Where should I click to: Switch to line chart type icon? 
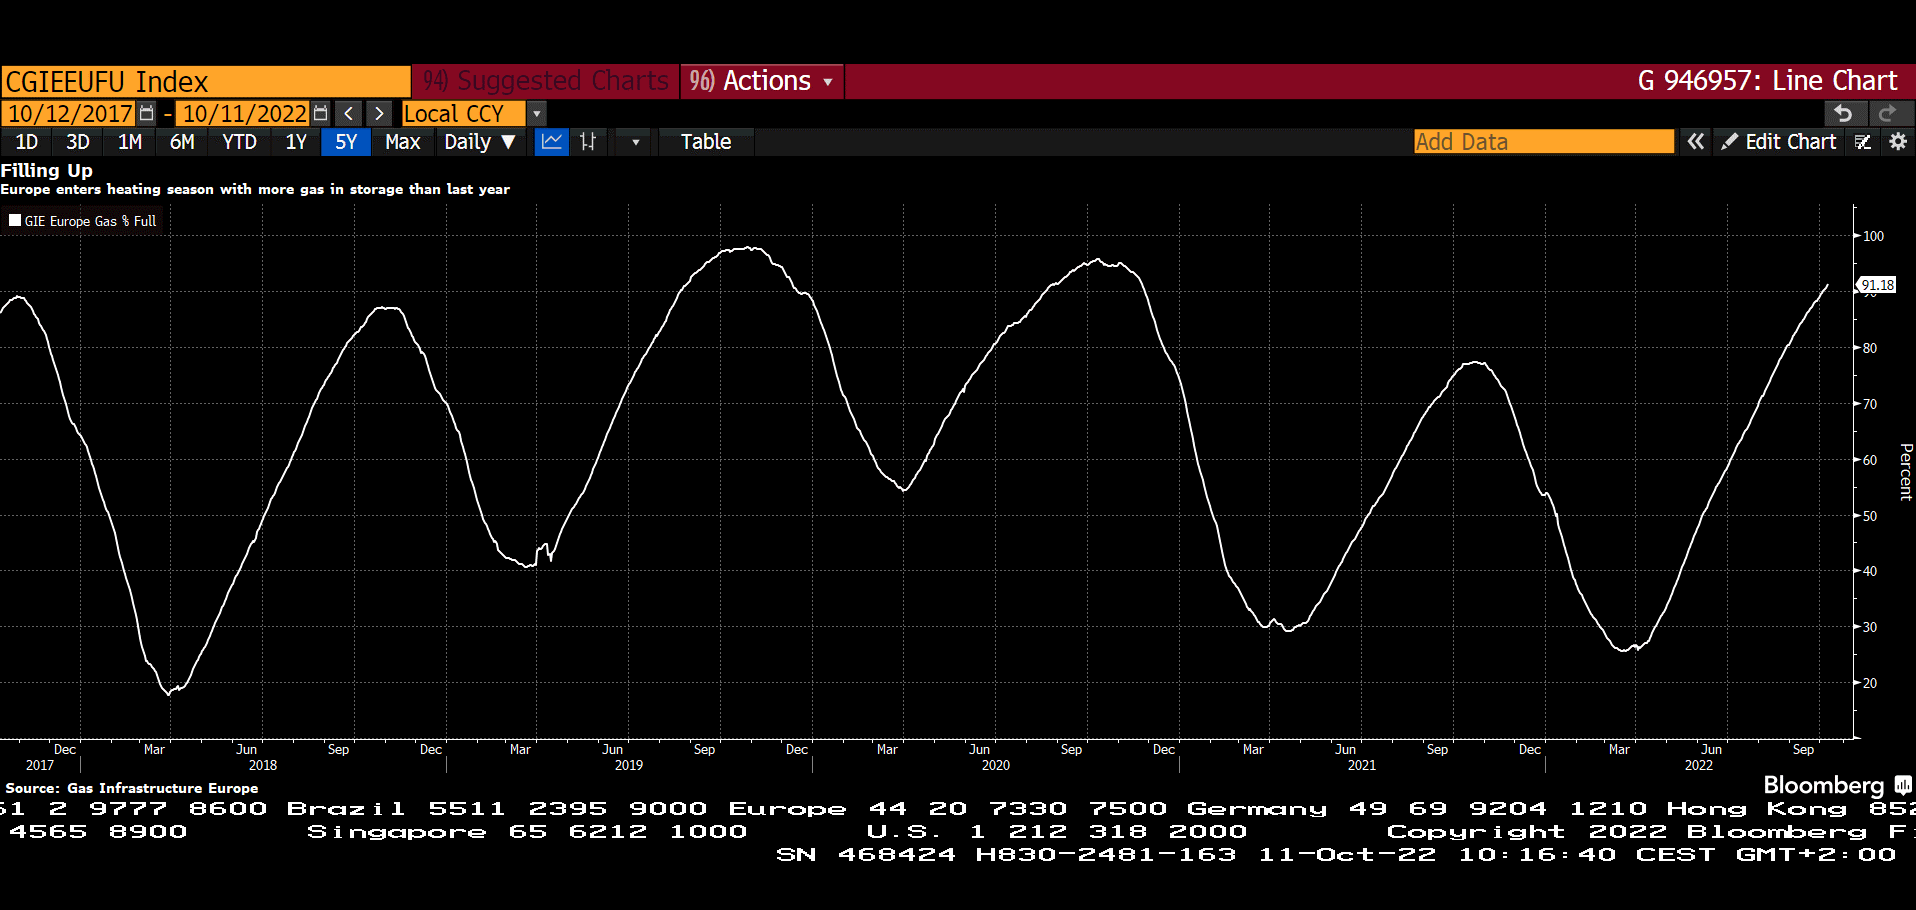click(551, 142)
